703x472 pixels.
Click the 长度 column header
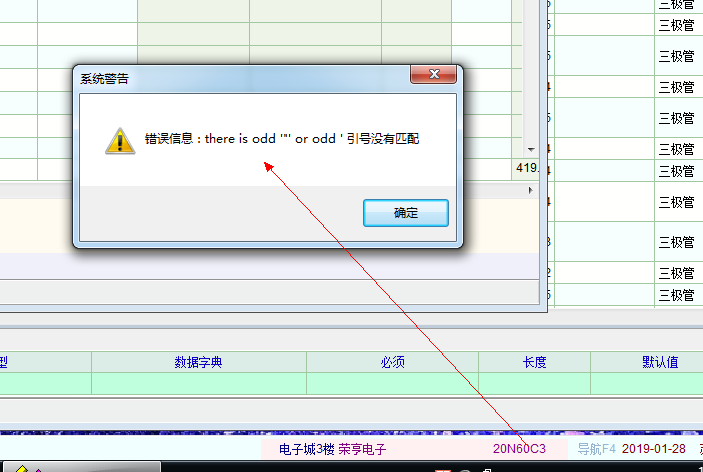pos(534,362)
